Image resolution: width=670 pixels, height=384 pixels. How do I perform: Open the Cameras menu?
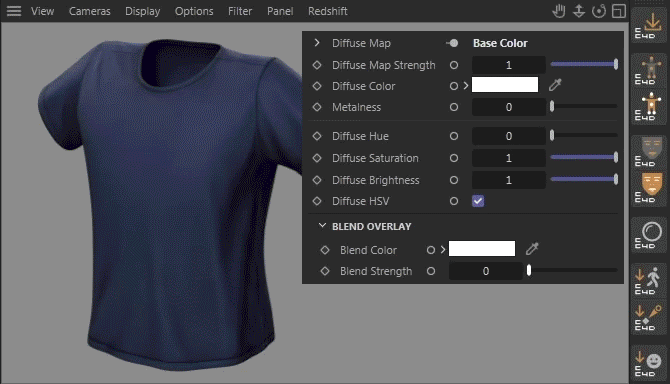pos(90,11)
